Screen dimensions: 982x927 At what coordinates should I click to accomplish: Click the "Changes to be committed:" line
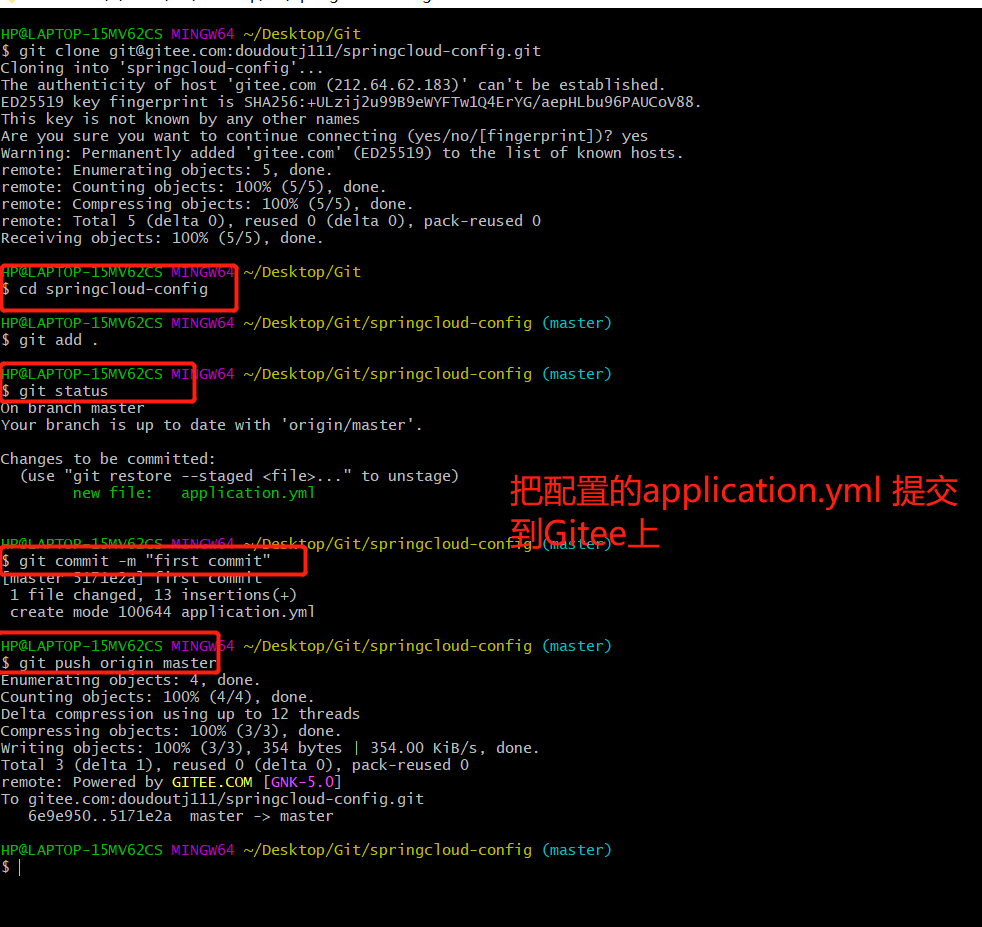click(x=108, y=458)
